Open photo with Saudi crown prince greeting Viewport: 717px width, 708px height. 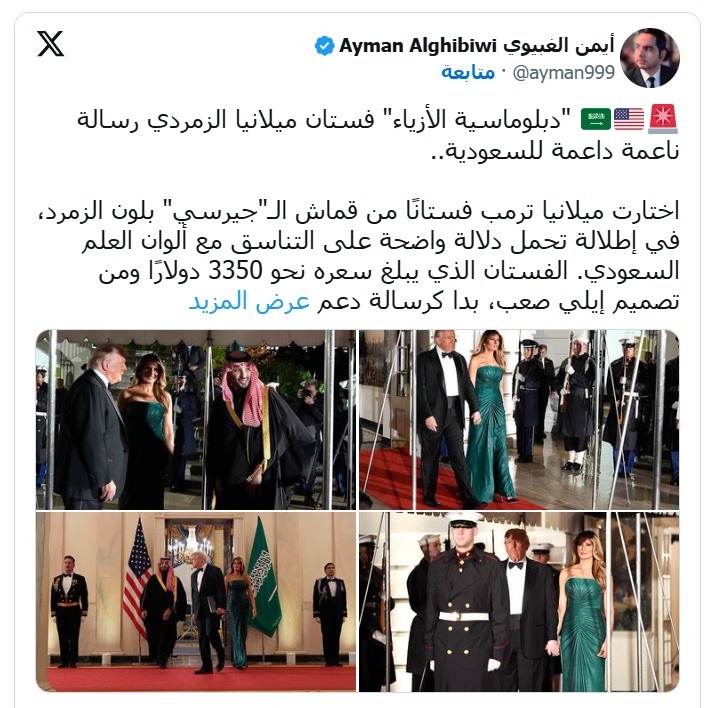(196, 419)
